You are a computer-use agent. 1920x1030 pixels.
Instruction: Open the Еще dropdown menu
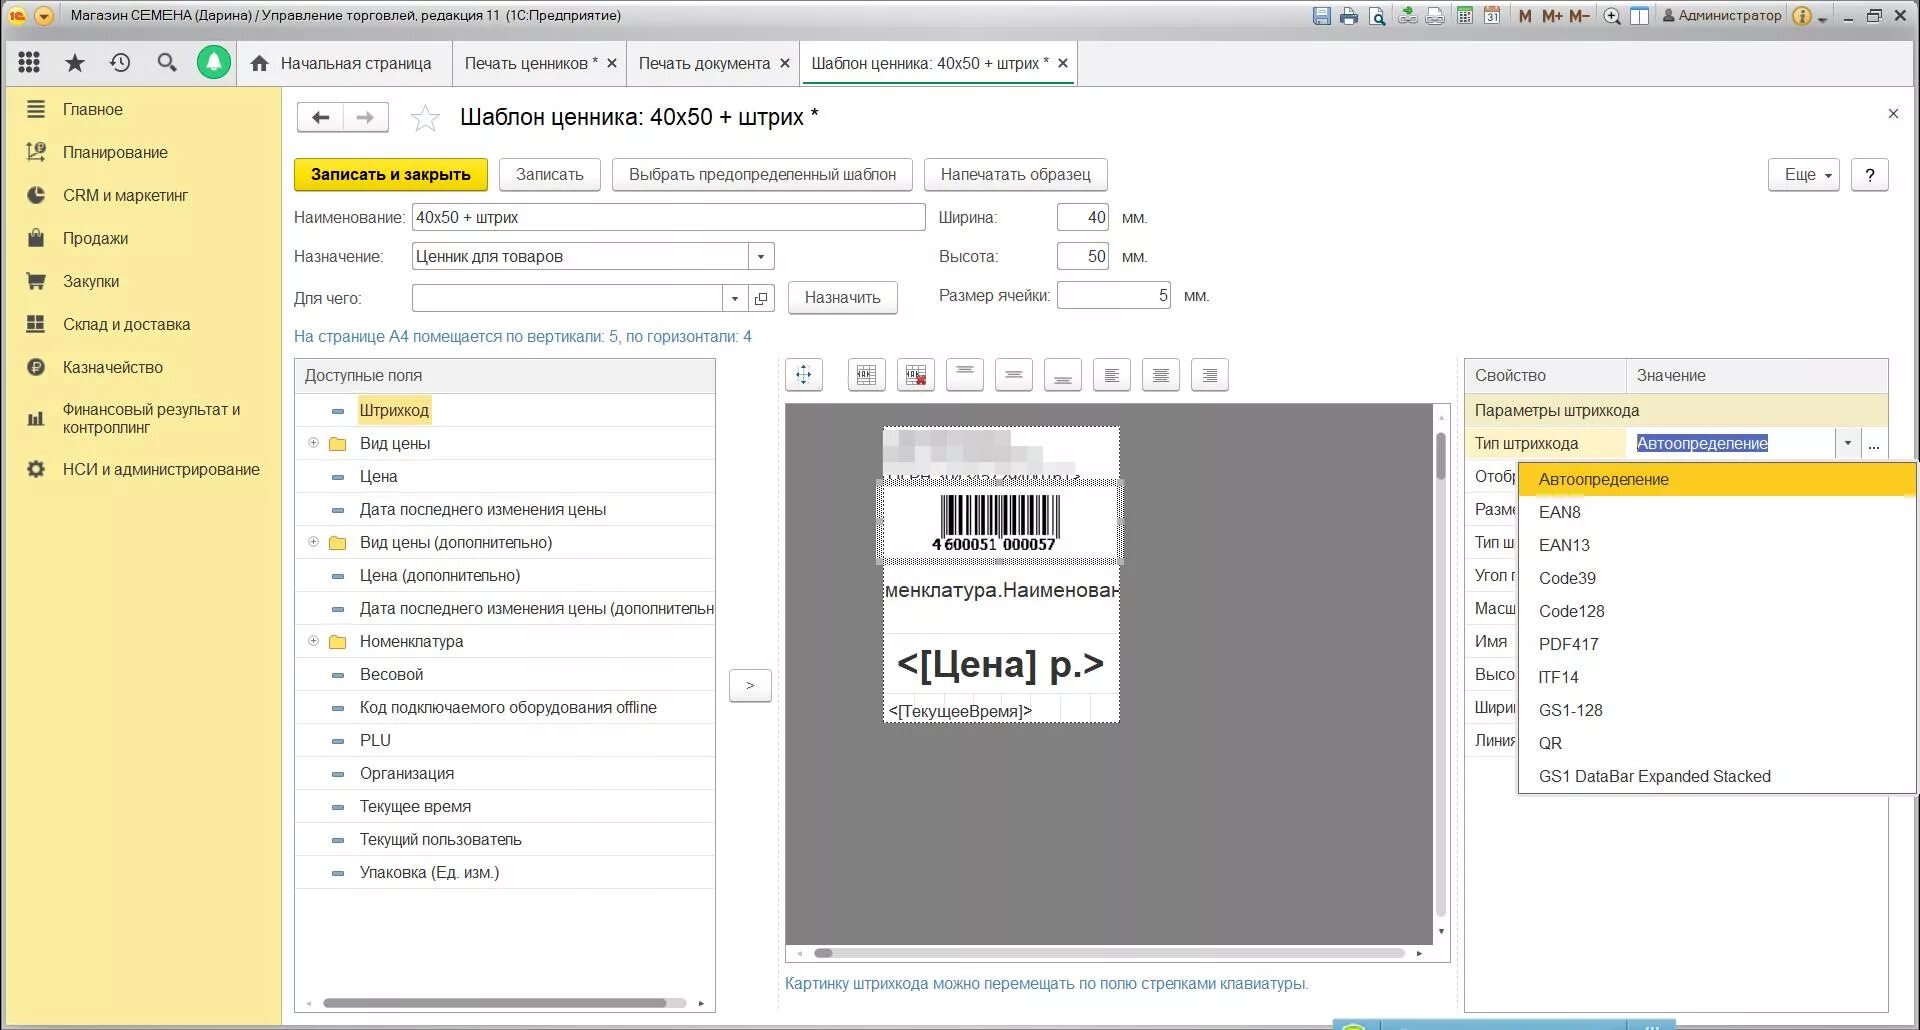[x=1804, y=175]
